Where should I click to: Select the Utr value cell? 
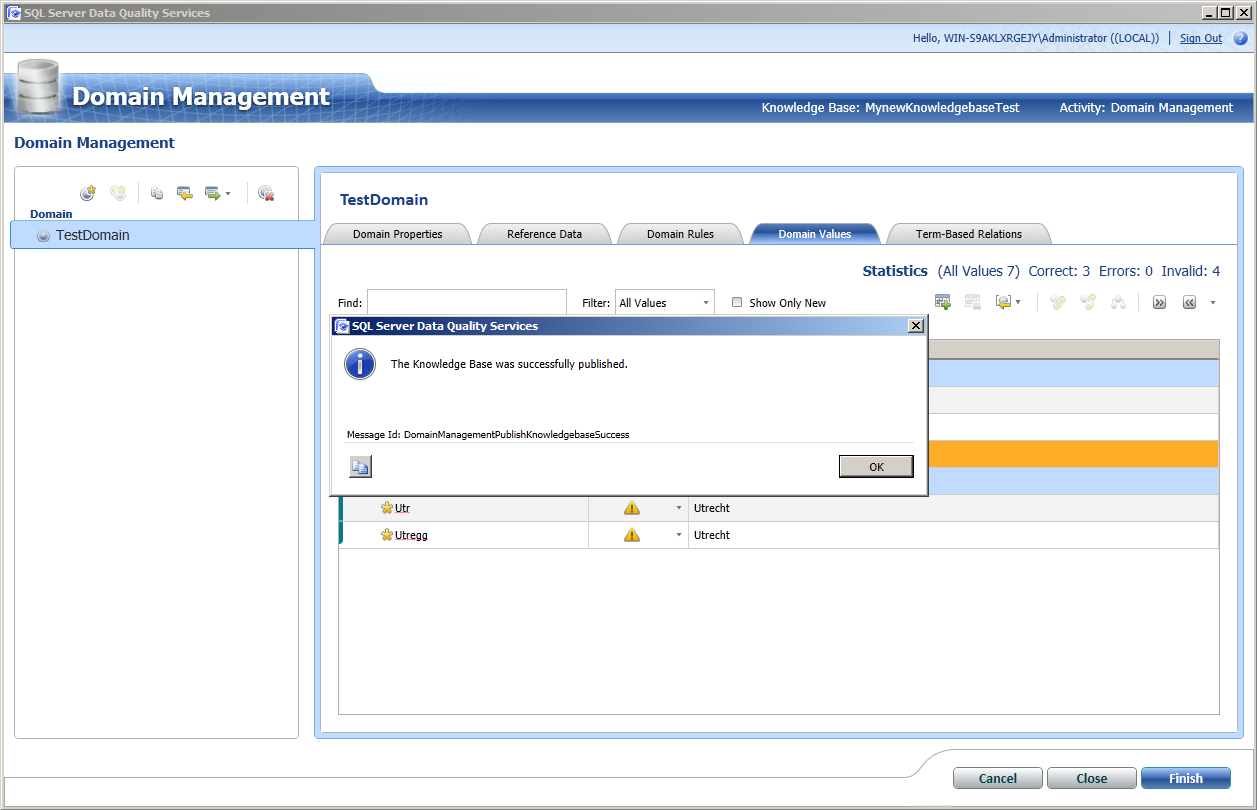click(x=402, y=508)
